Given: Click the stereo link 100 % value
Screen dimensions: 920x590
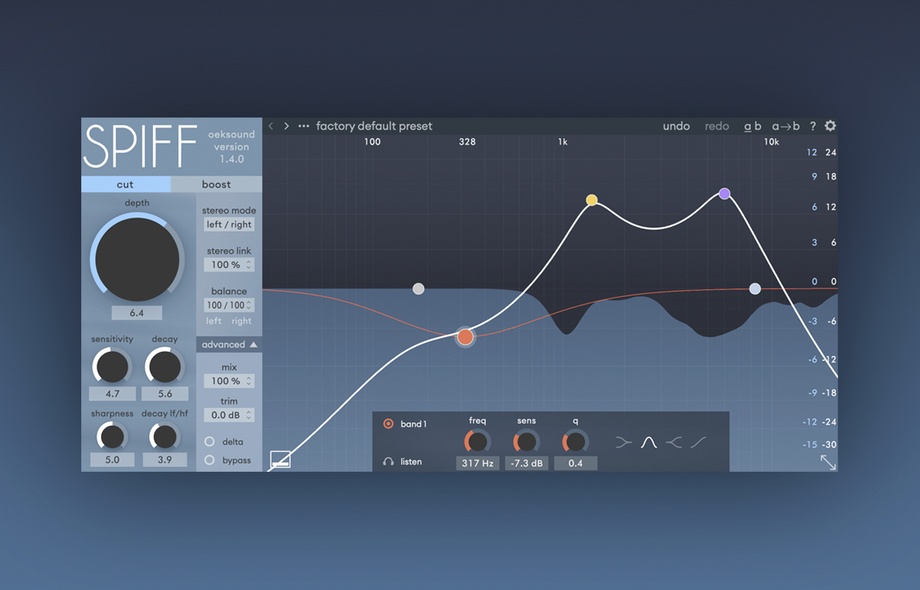Looking at the screenshot, I should coord(225,265).
